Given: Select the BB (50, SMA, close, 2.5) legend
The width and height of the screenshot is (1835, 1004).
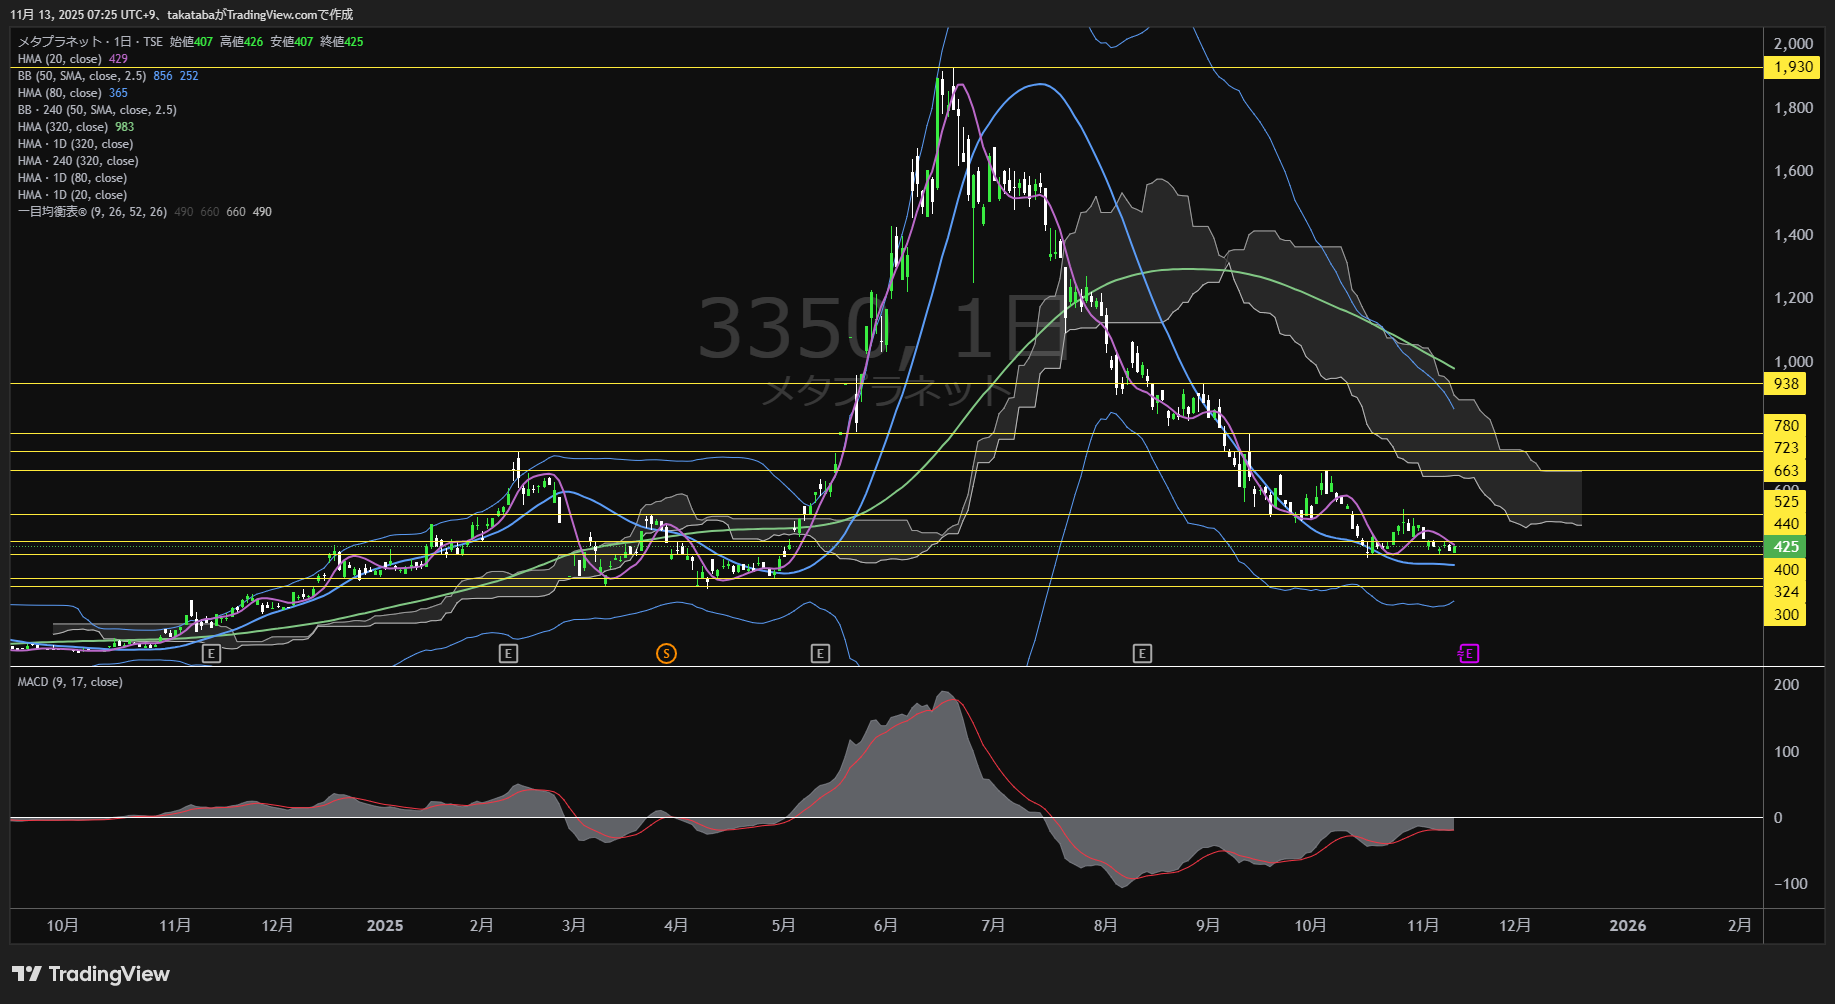Looking at the screenshot, I should [x=82, y=76].
